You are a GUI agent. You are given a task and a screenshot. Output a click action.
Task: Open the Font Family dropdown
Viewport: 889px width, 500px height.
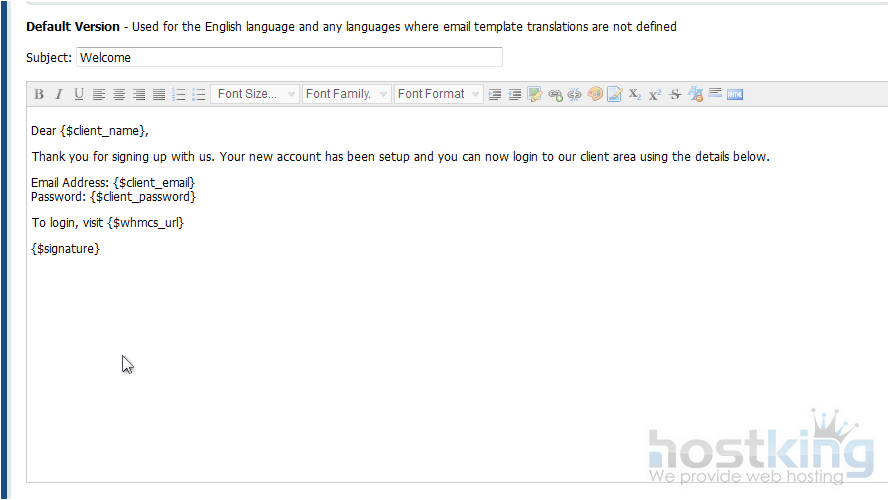click(346, 94)
